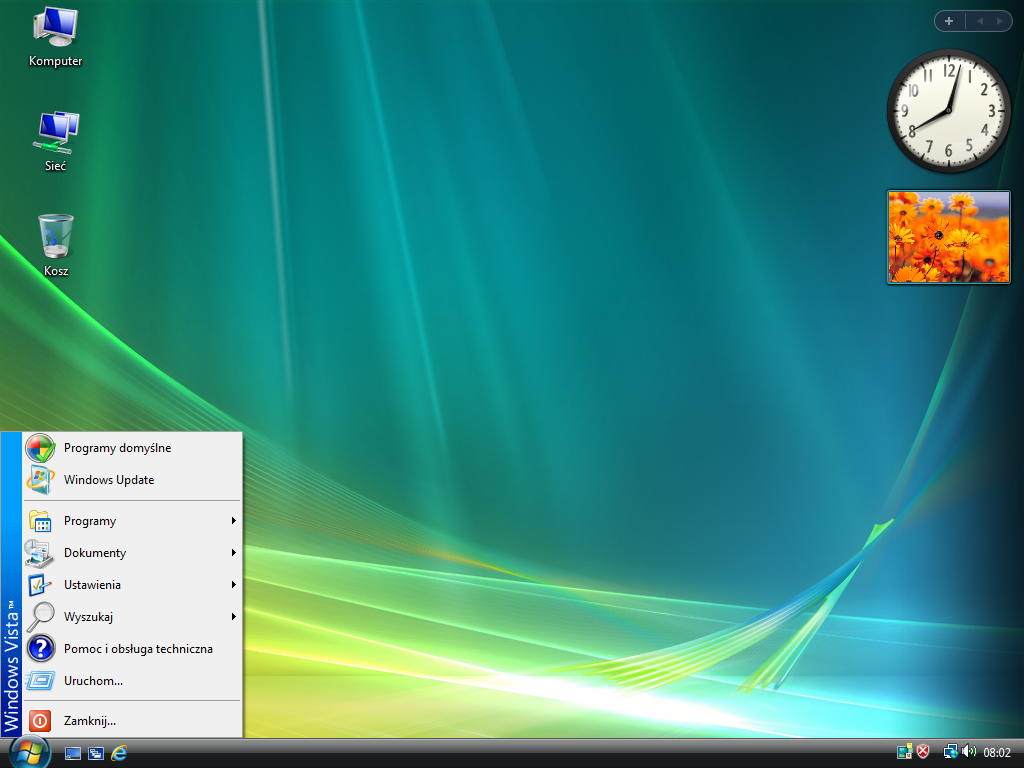
Task: Choose Uruchom... in the Start menu
Action: (133, 681)
